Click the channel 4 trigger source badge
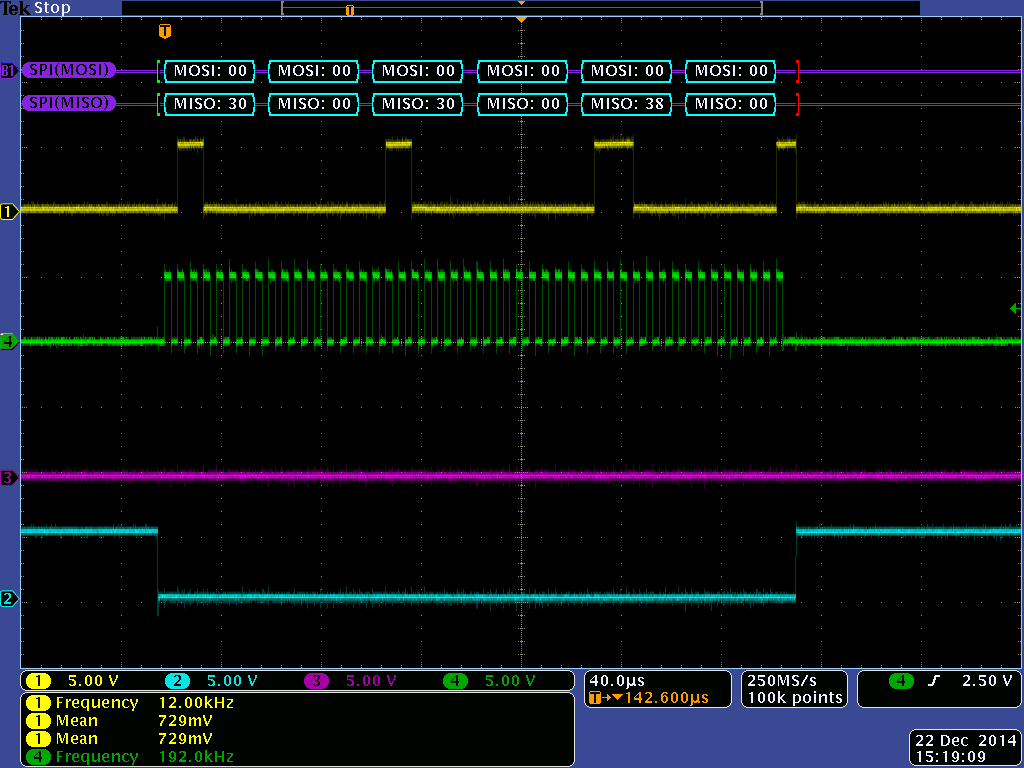Viewport: 1024px width, 768px height. click(901, 681)
